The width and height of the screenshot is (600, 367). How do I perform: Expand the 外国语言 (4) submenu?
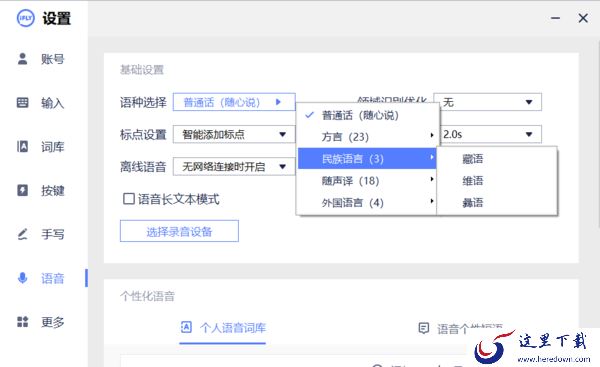367,202
